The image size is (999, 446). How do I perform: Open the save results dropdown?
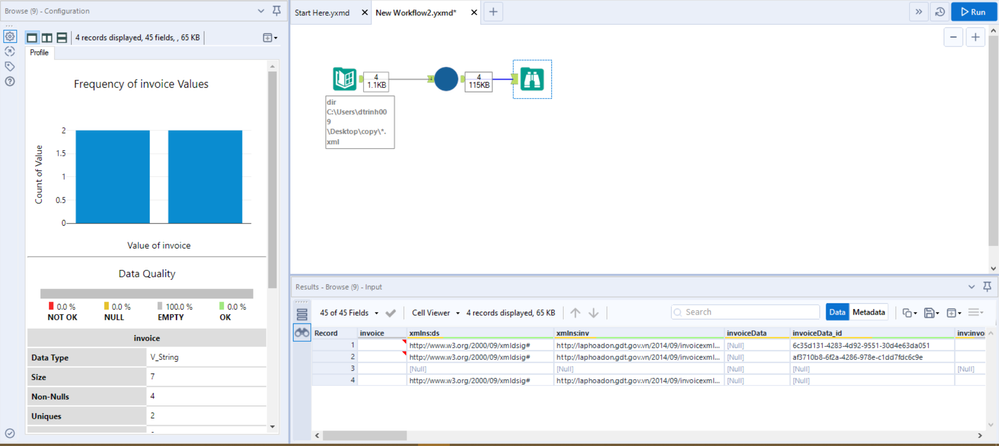pos(931,313)
